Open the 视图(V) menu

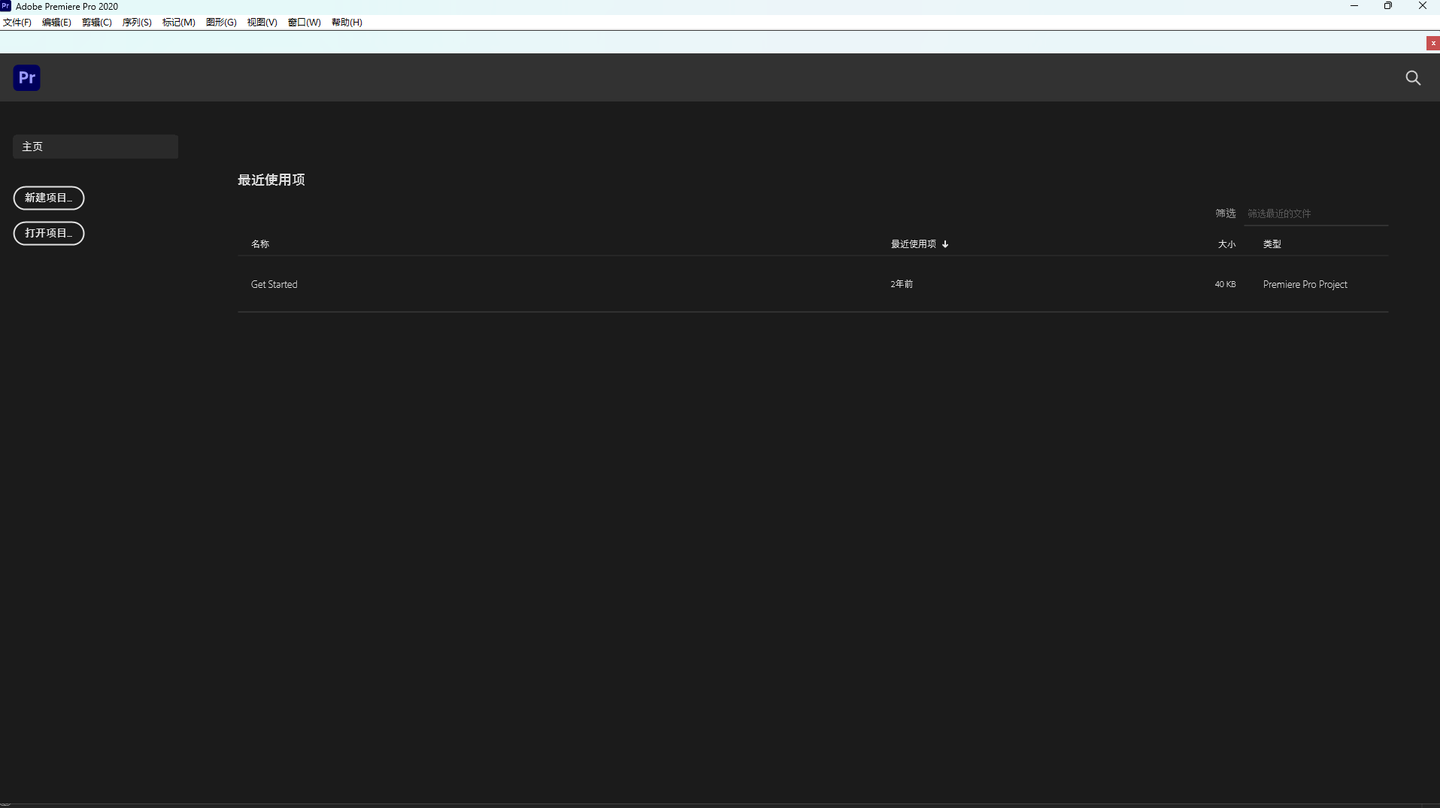pyautogui.click(x=262, y=22)
